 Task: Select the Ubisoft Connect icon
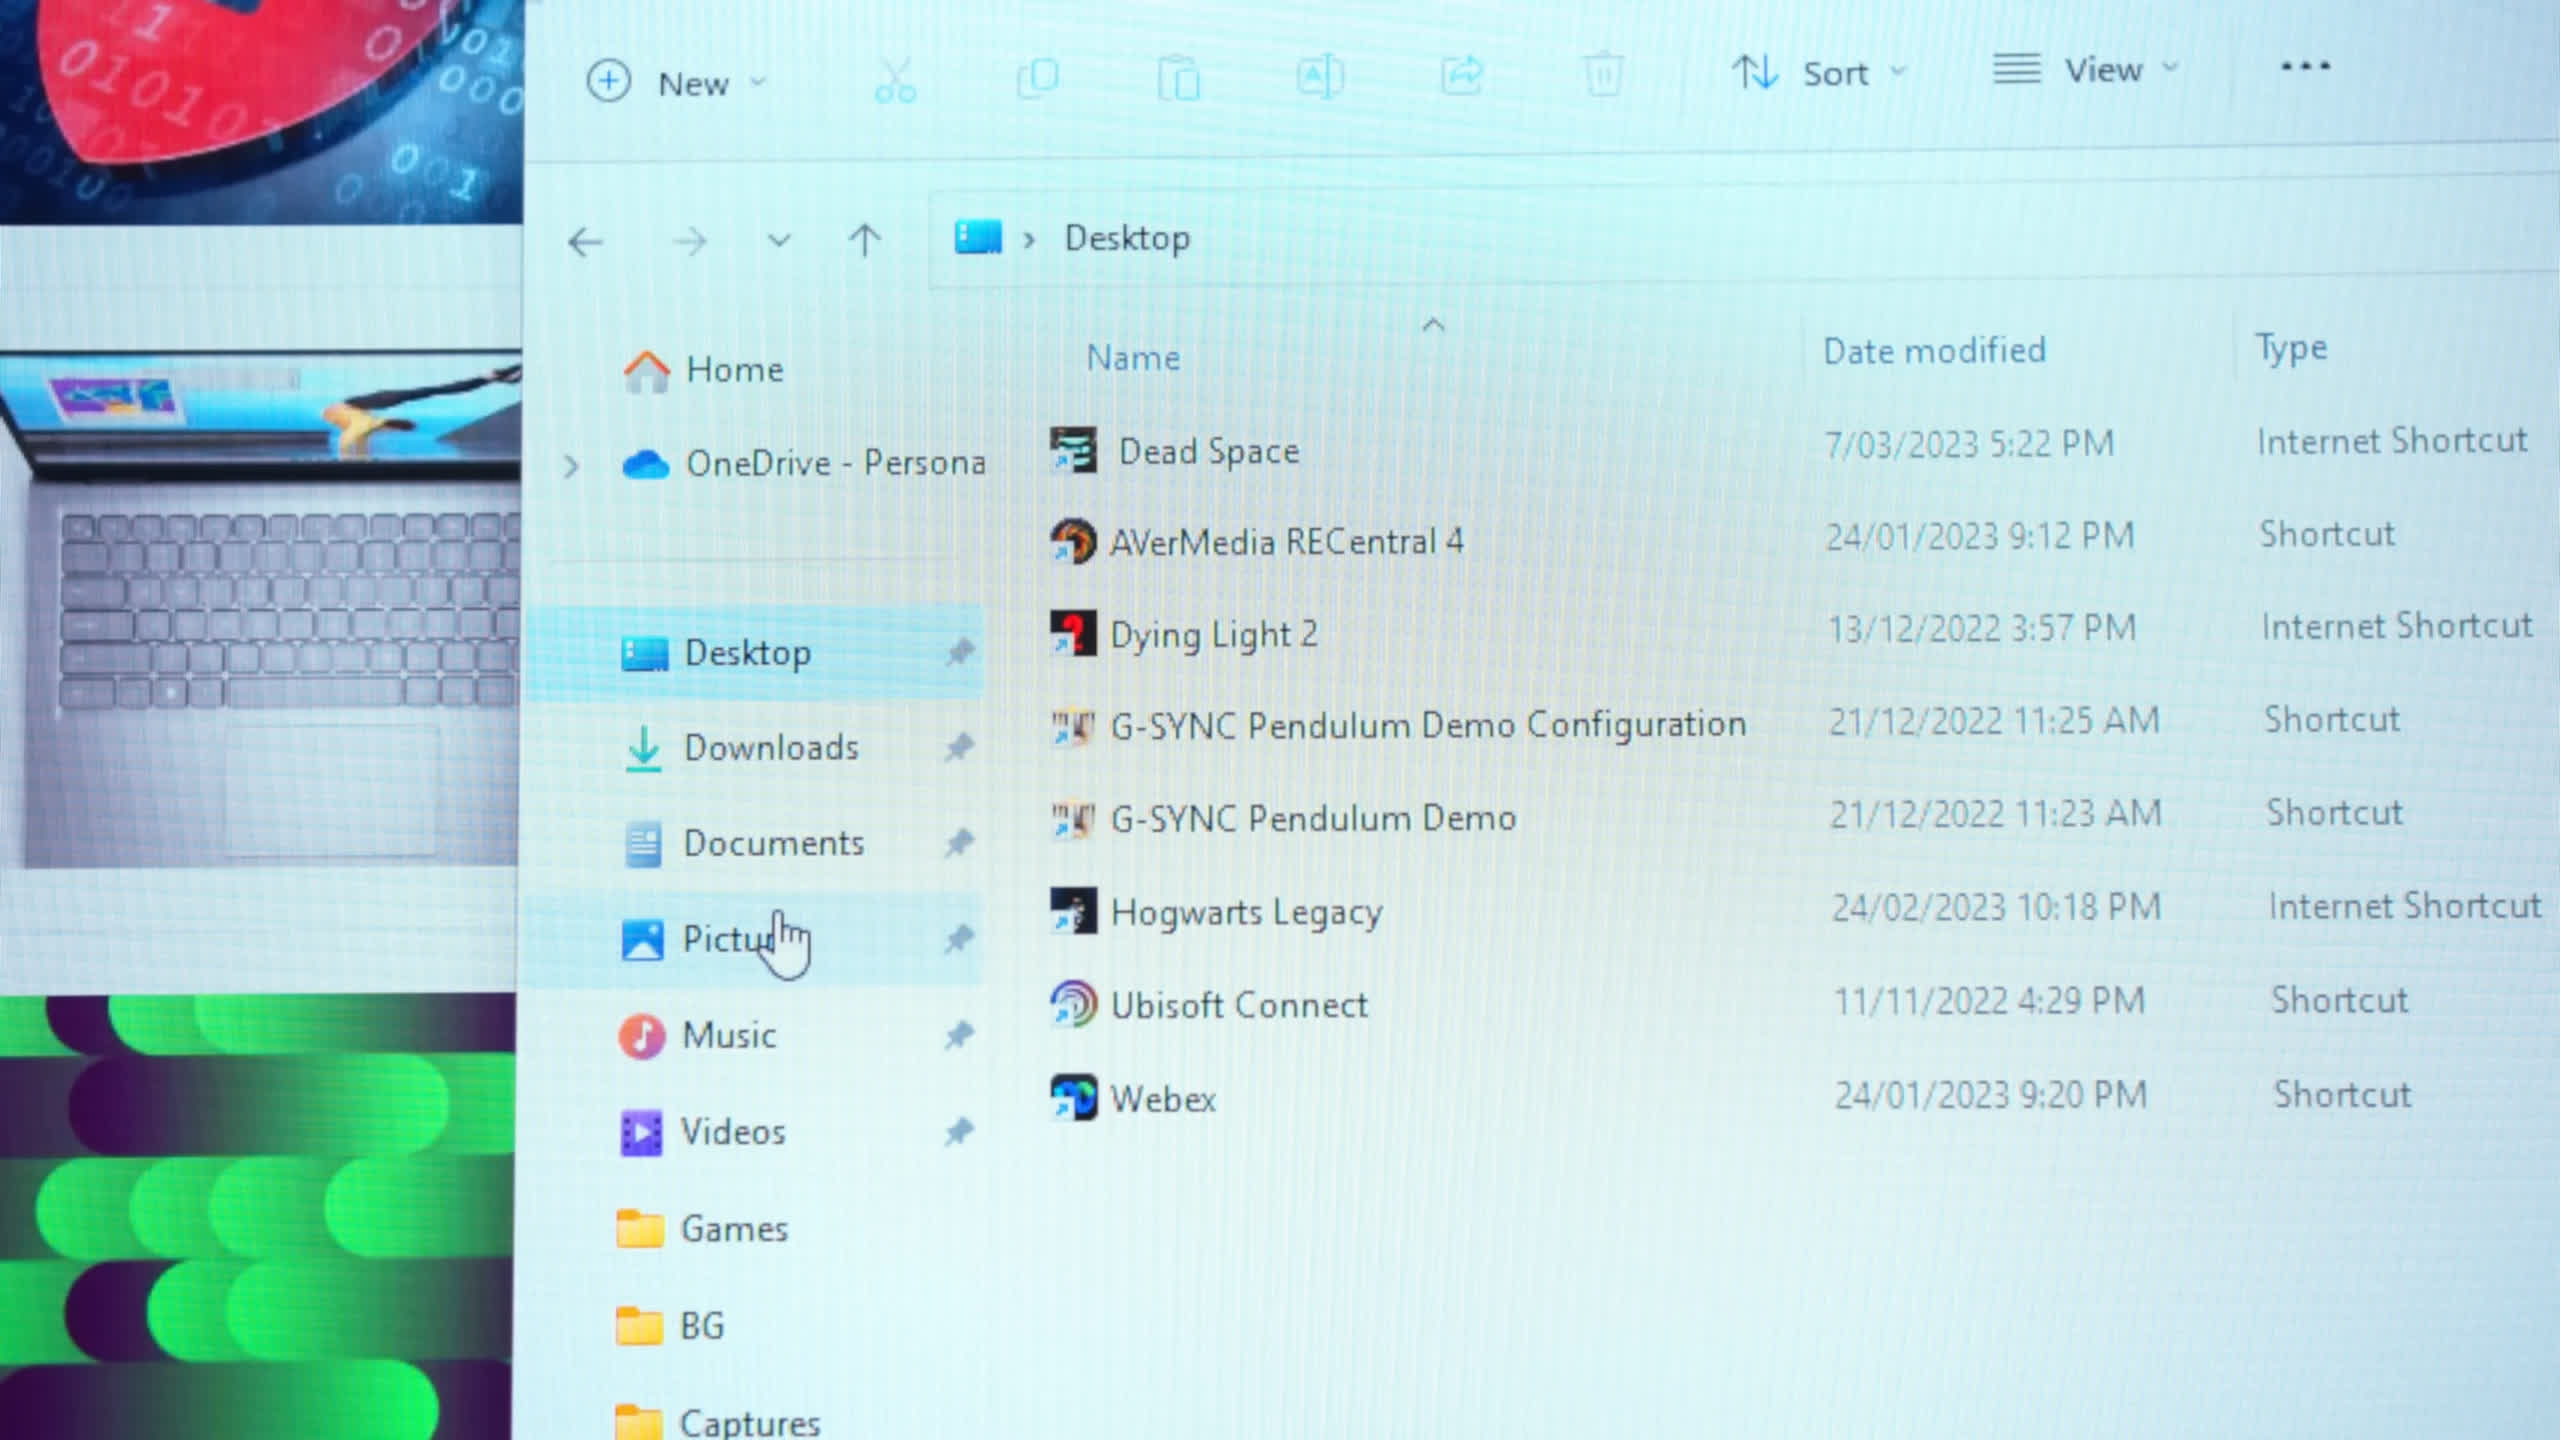(1073, 1005)
